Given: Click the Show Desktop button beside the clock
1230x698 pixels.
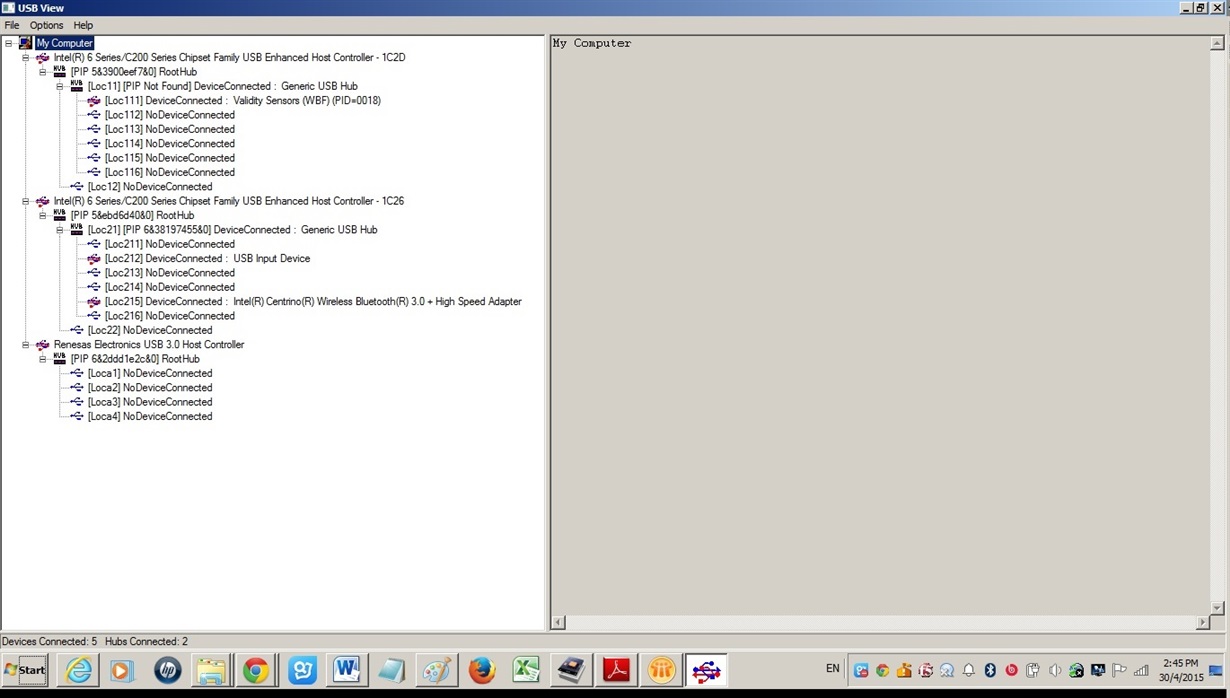Looking at the screenshot, I should click(x=1217, y=670).
